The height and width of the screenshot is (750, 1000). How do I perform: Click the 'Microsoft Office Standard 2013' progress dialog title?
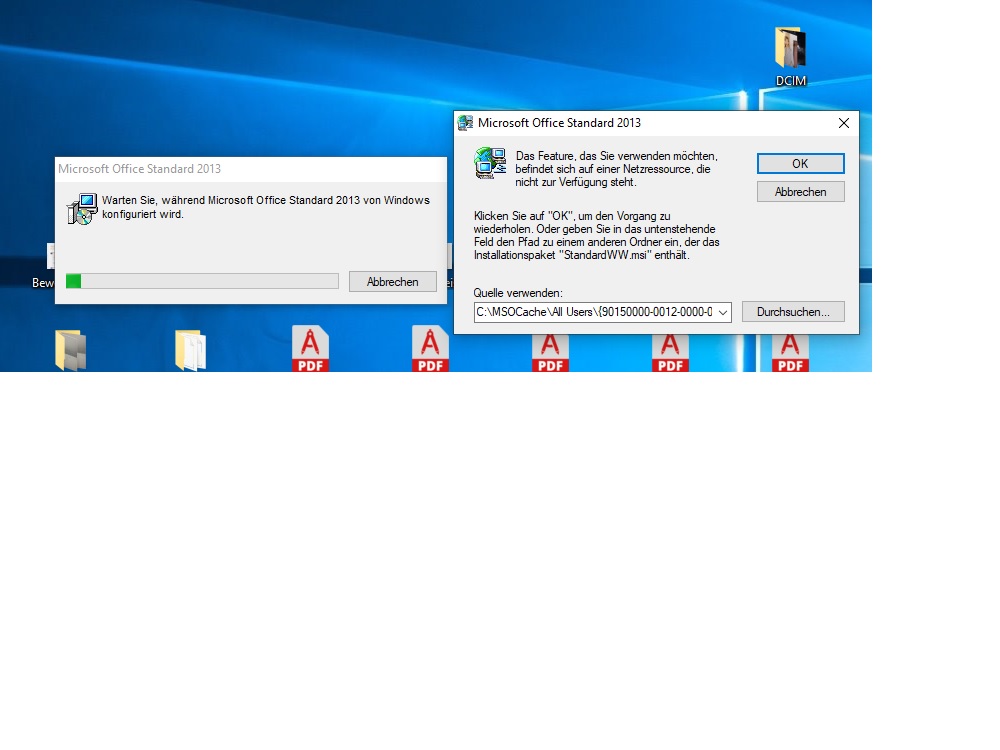pyautogui.click(x=140, y=169)
